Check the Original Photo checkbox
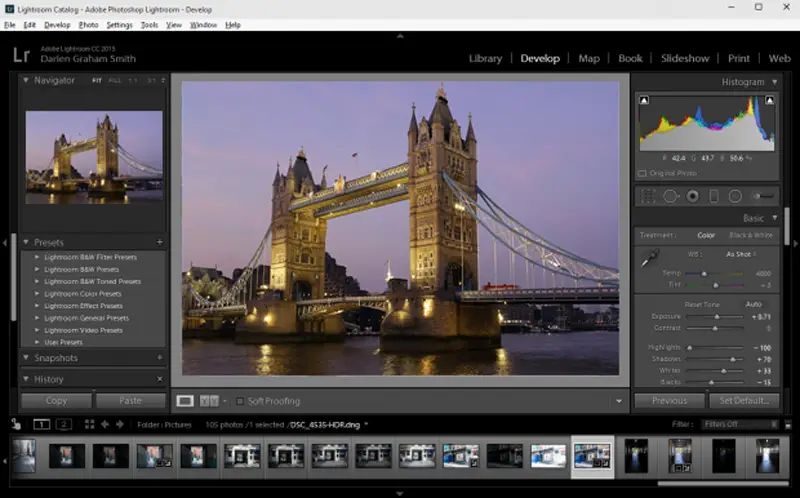Screen dimensions: 800x498 click(x=644, y=173)
